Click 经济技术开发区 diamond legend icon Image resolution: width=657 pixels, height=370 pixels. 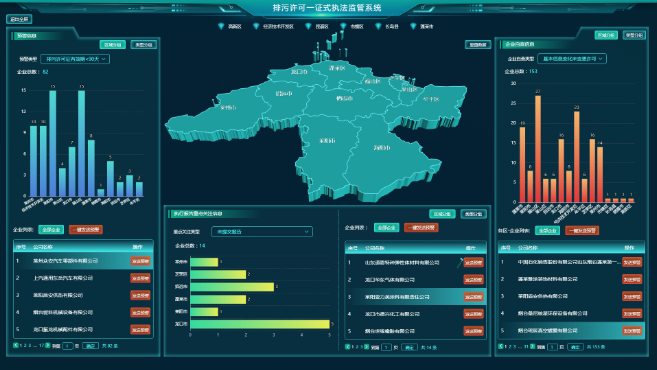[256, 26]
